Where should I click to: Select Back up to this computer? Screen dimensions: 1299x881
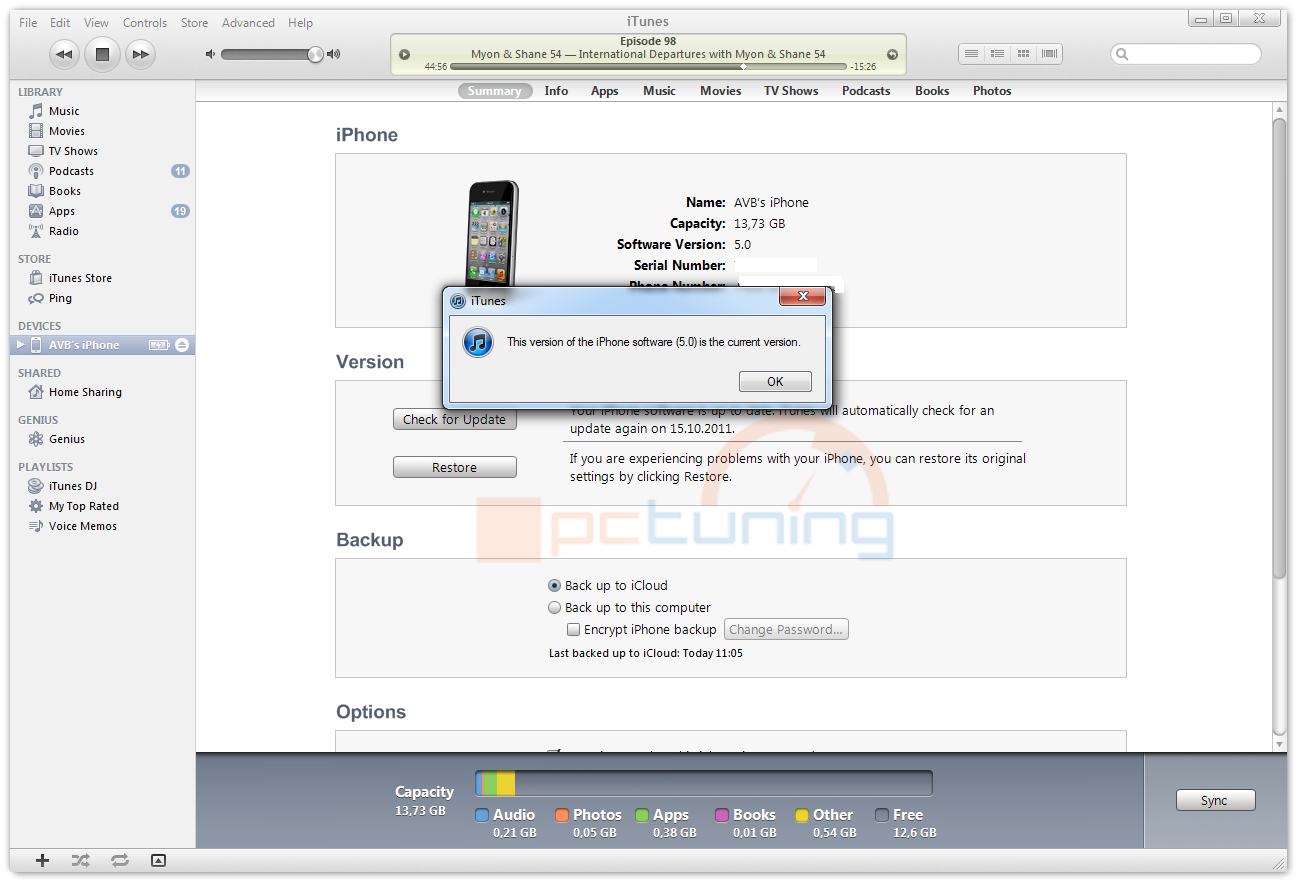coord(554,607)
